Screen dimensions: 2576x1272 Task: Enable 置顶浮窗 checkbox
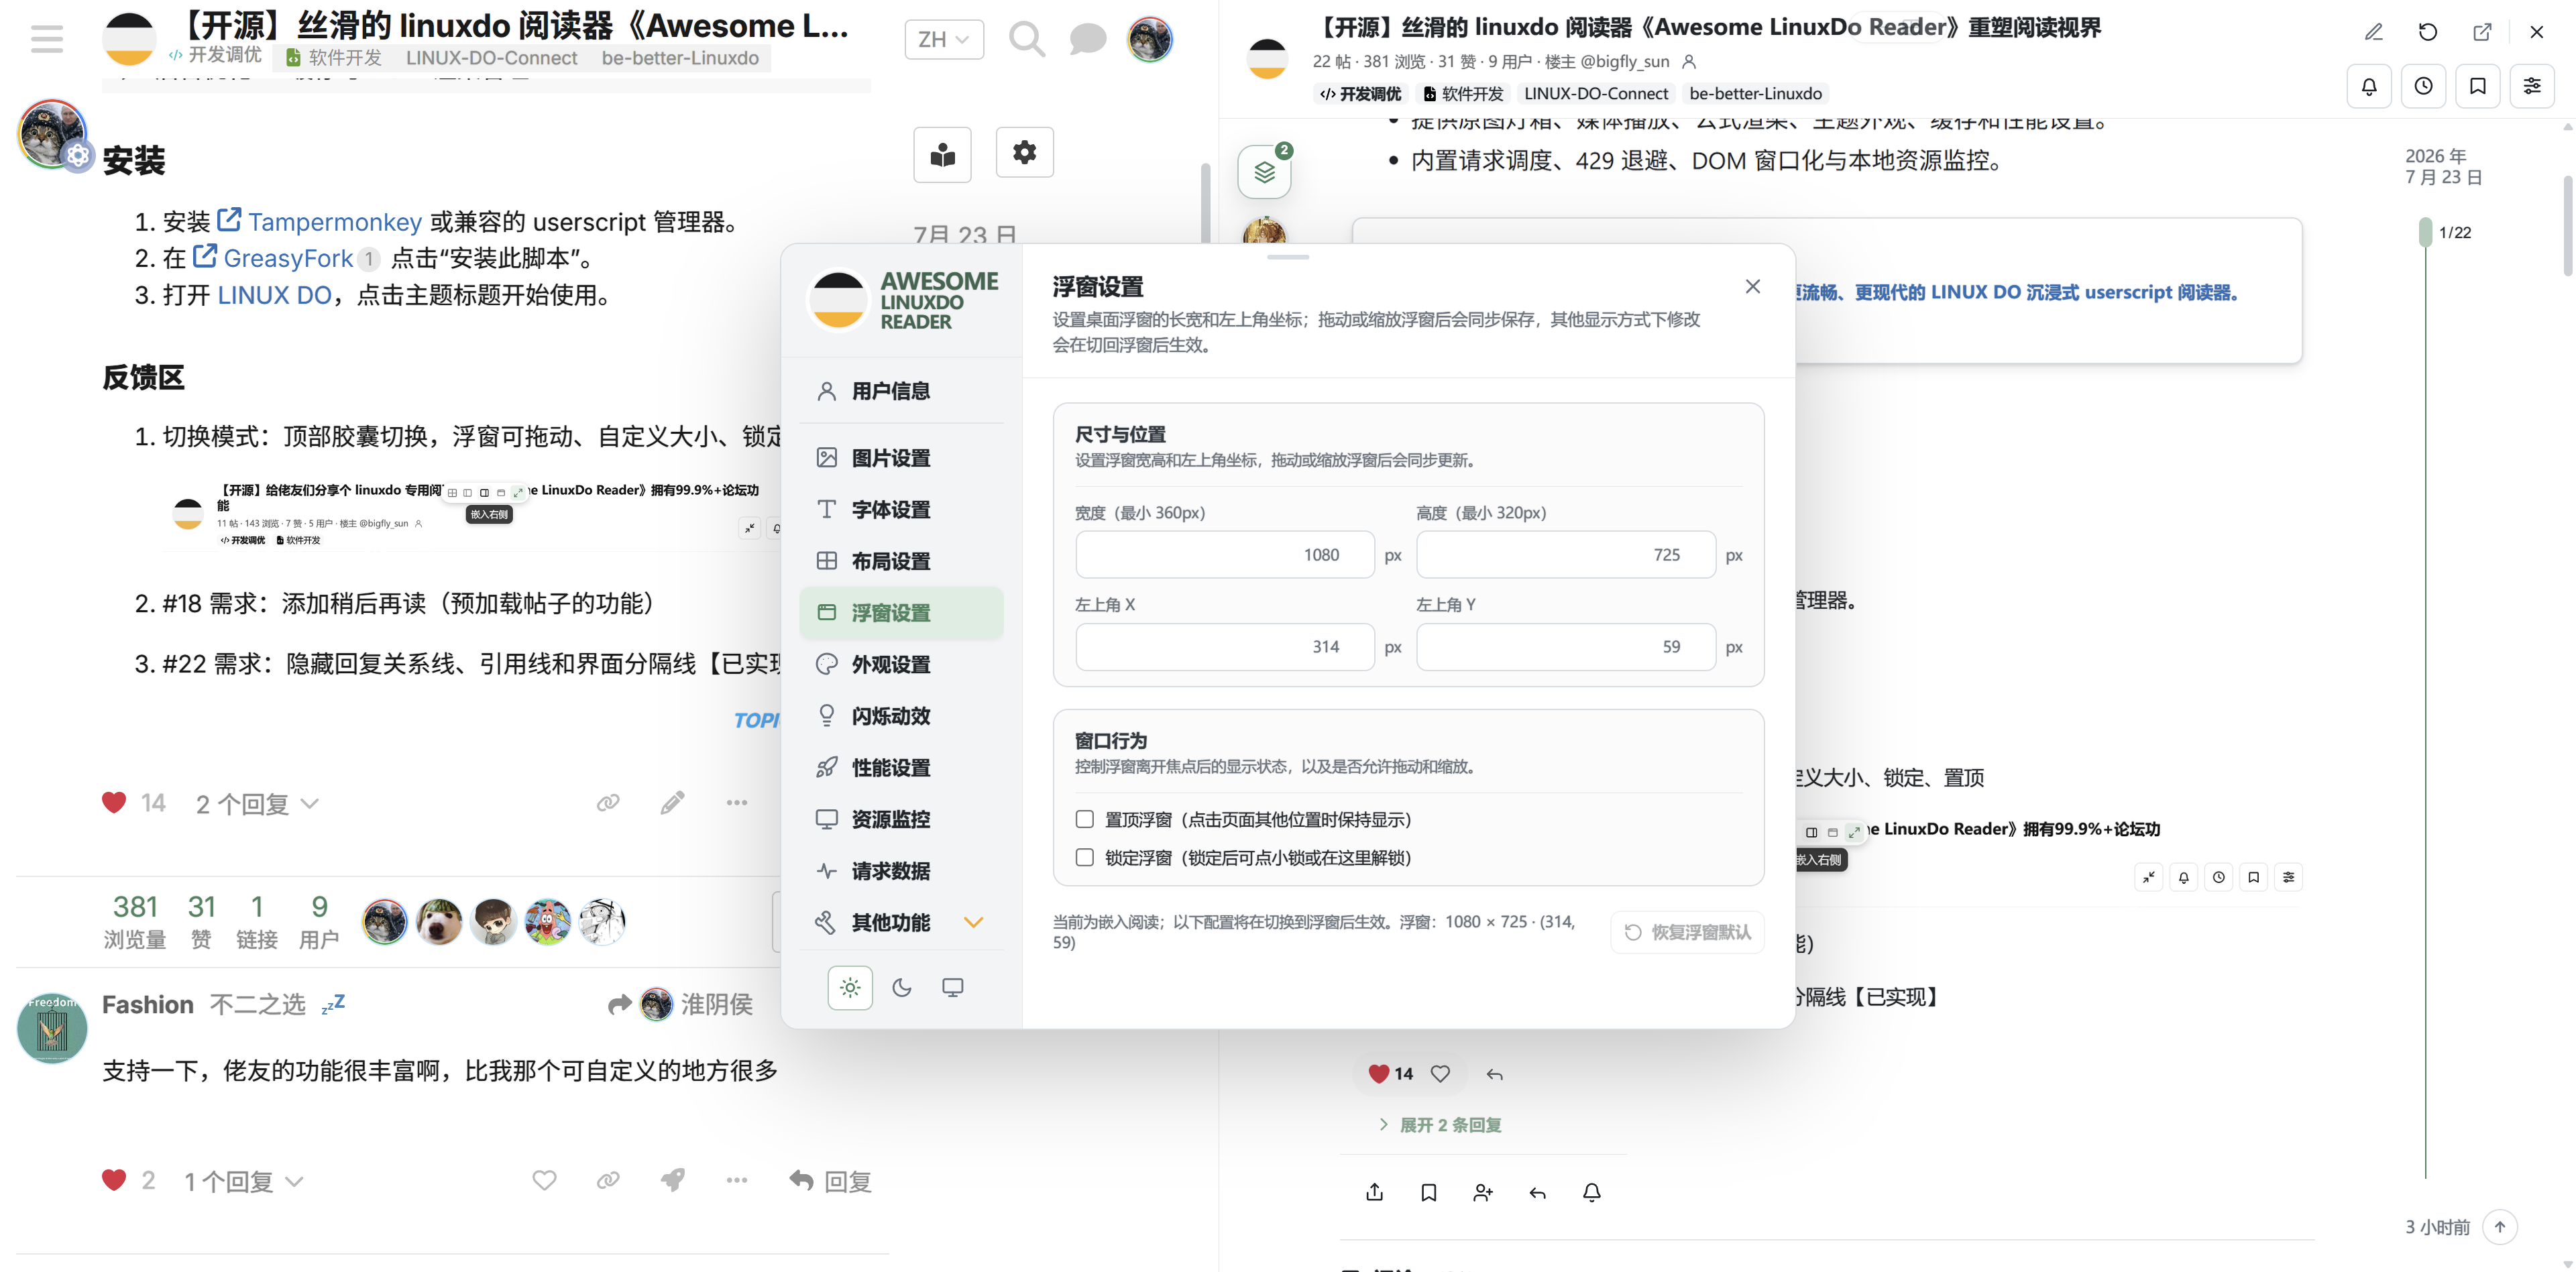pos(1084,819)
